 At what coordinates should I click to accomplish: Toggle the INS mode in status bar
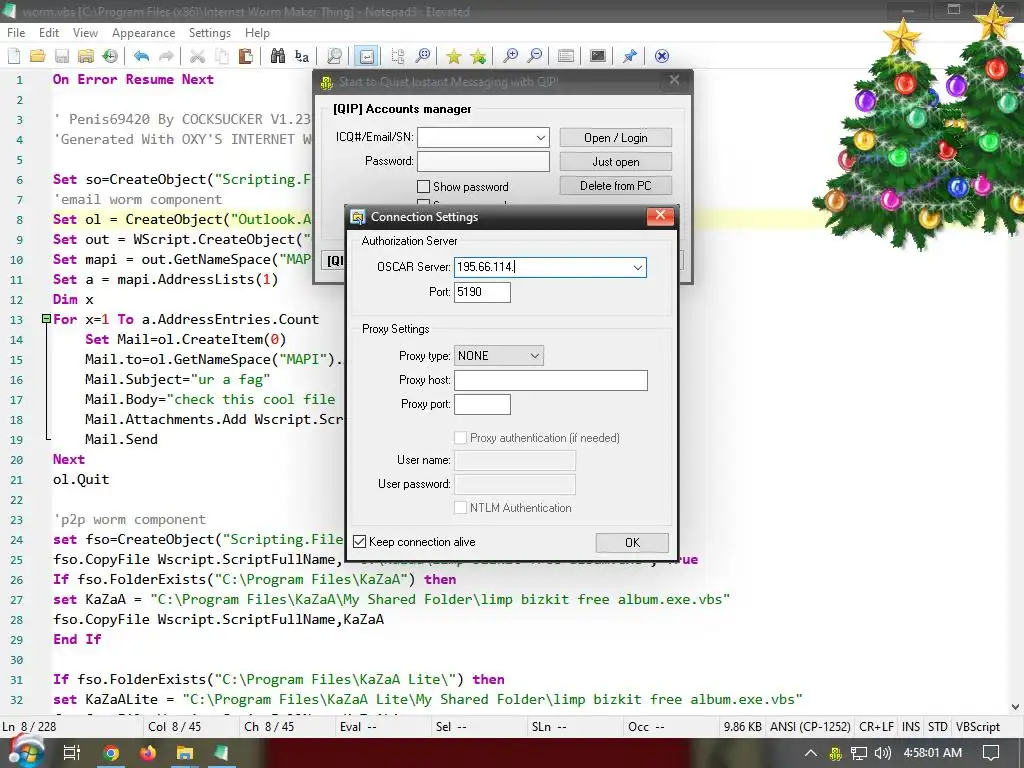click(910, 727)
